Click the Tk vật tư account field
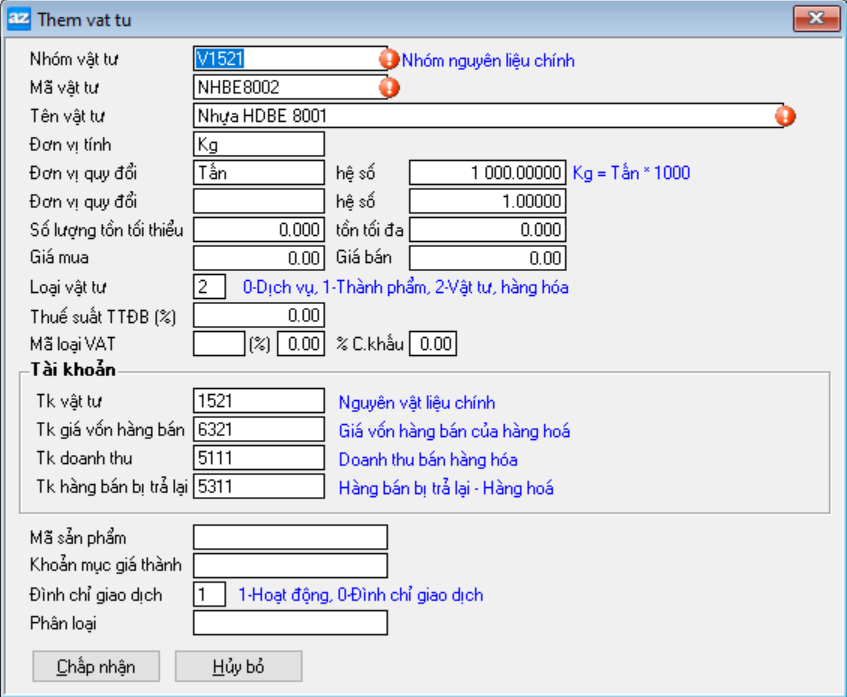The width and height of the screenshot is (847, 697). pyautogui.click(x=259, y=403)
